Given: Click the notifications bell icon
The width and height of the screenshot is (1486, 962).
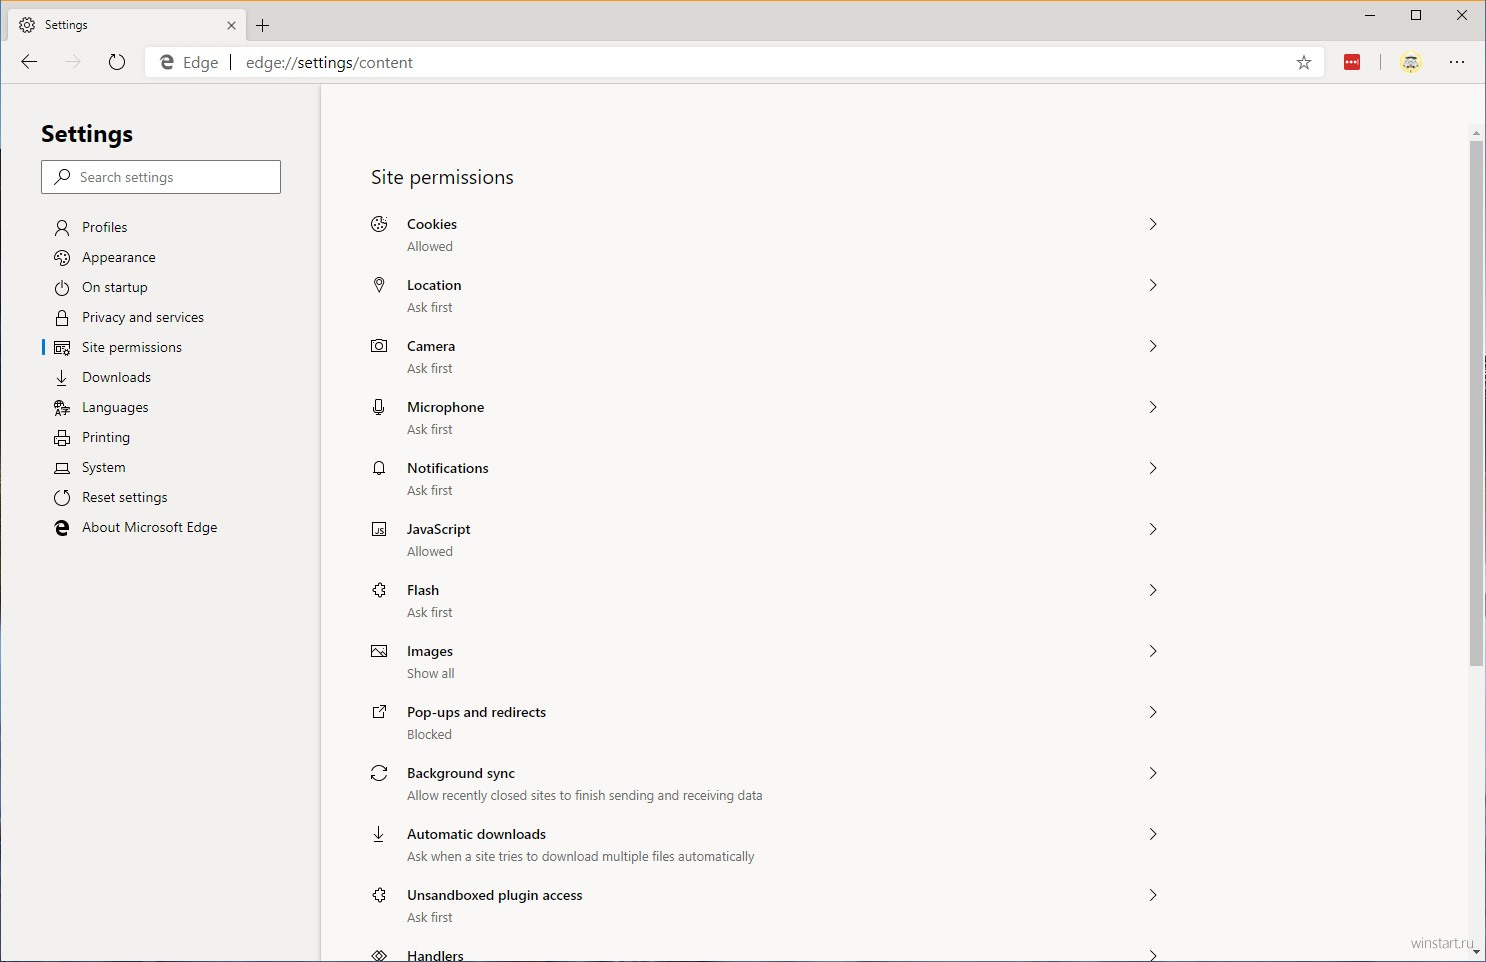Looking at the screenshot, I should [x=379, y=468].
